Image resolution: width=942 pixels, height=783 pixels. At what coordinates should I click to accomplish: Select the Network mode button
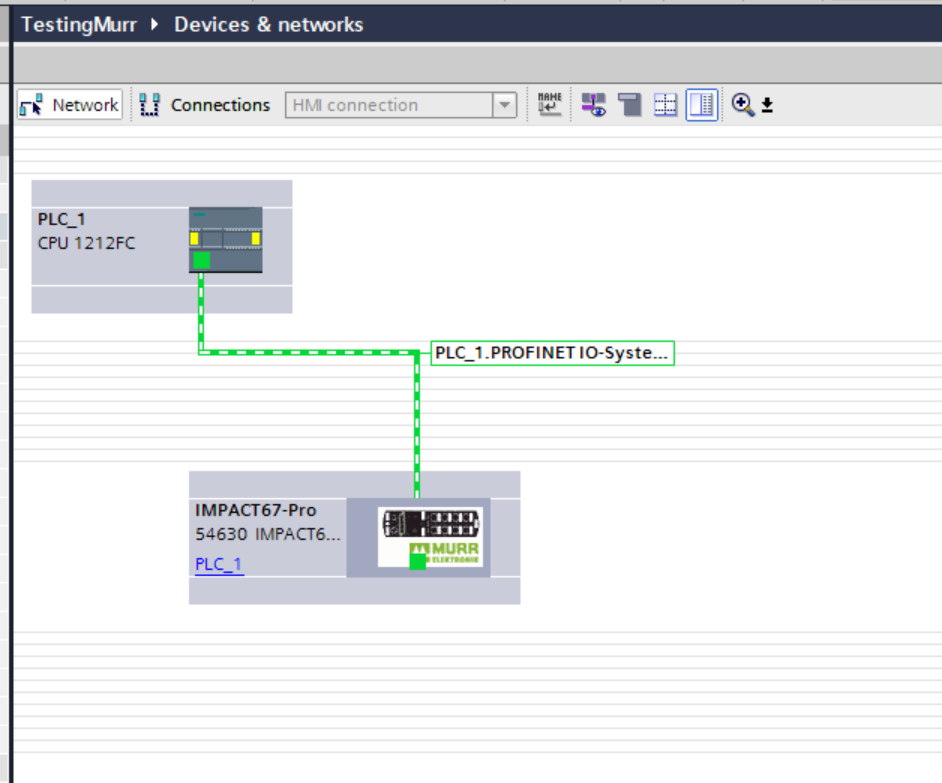70,105
